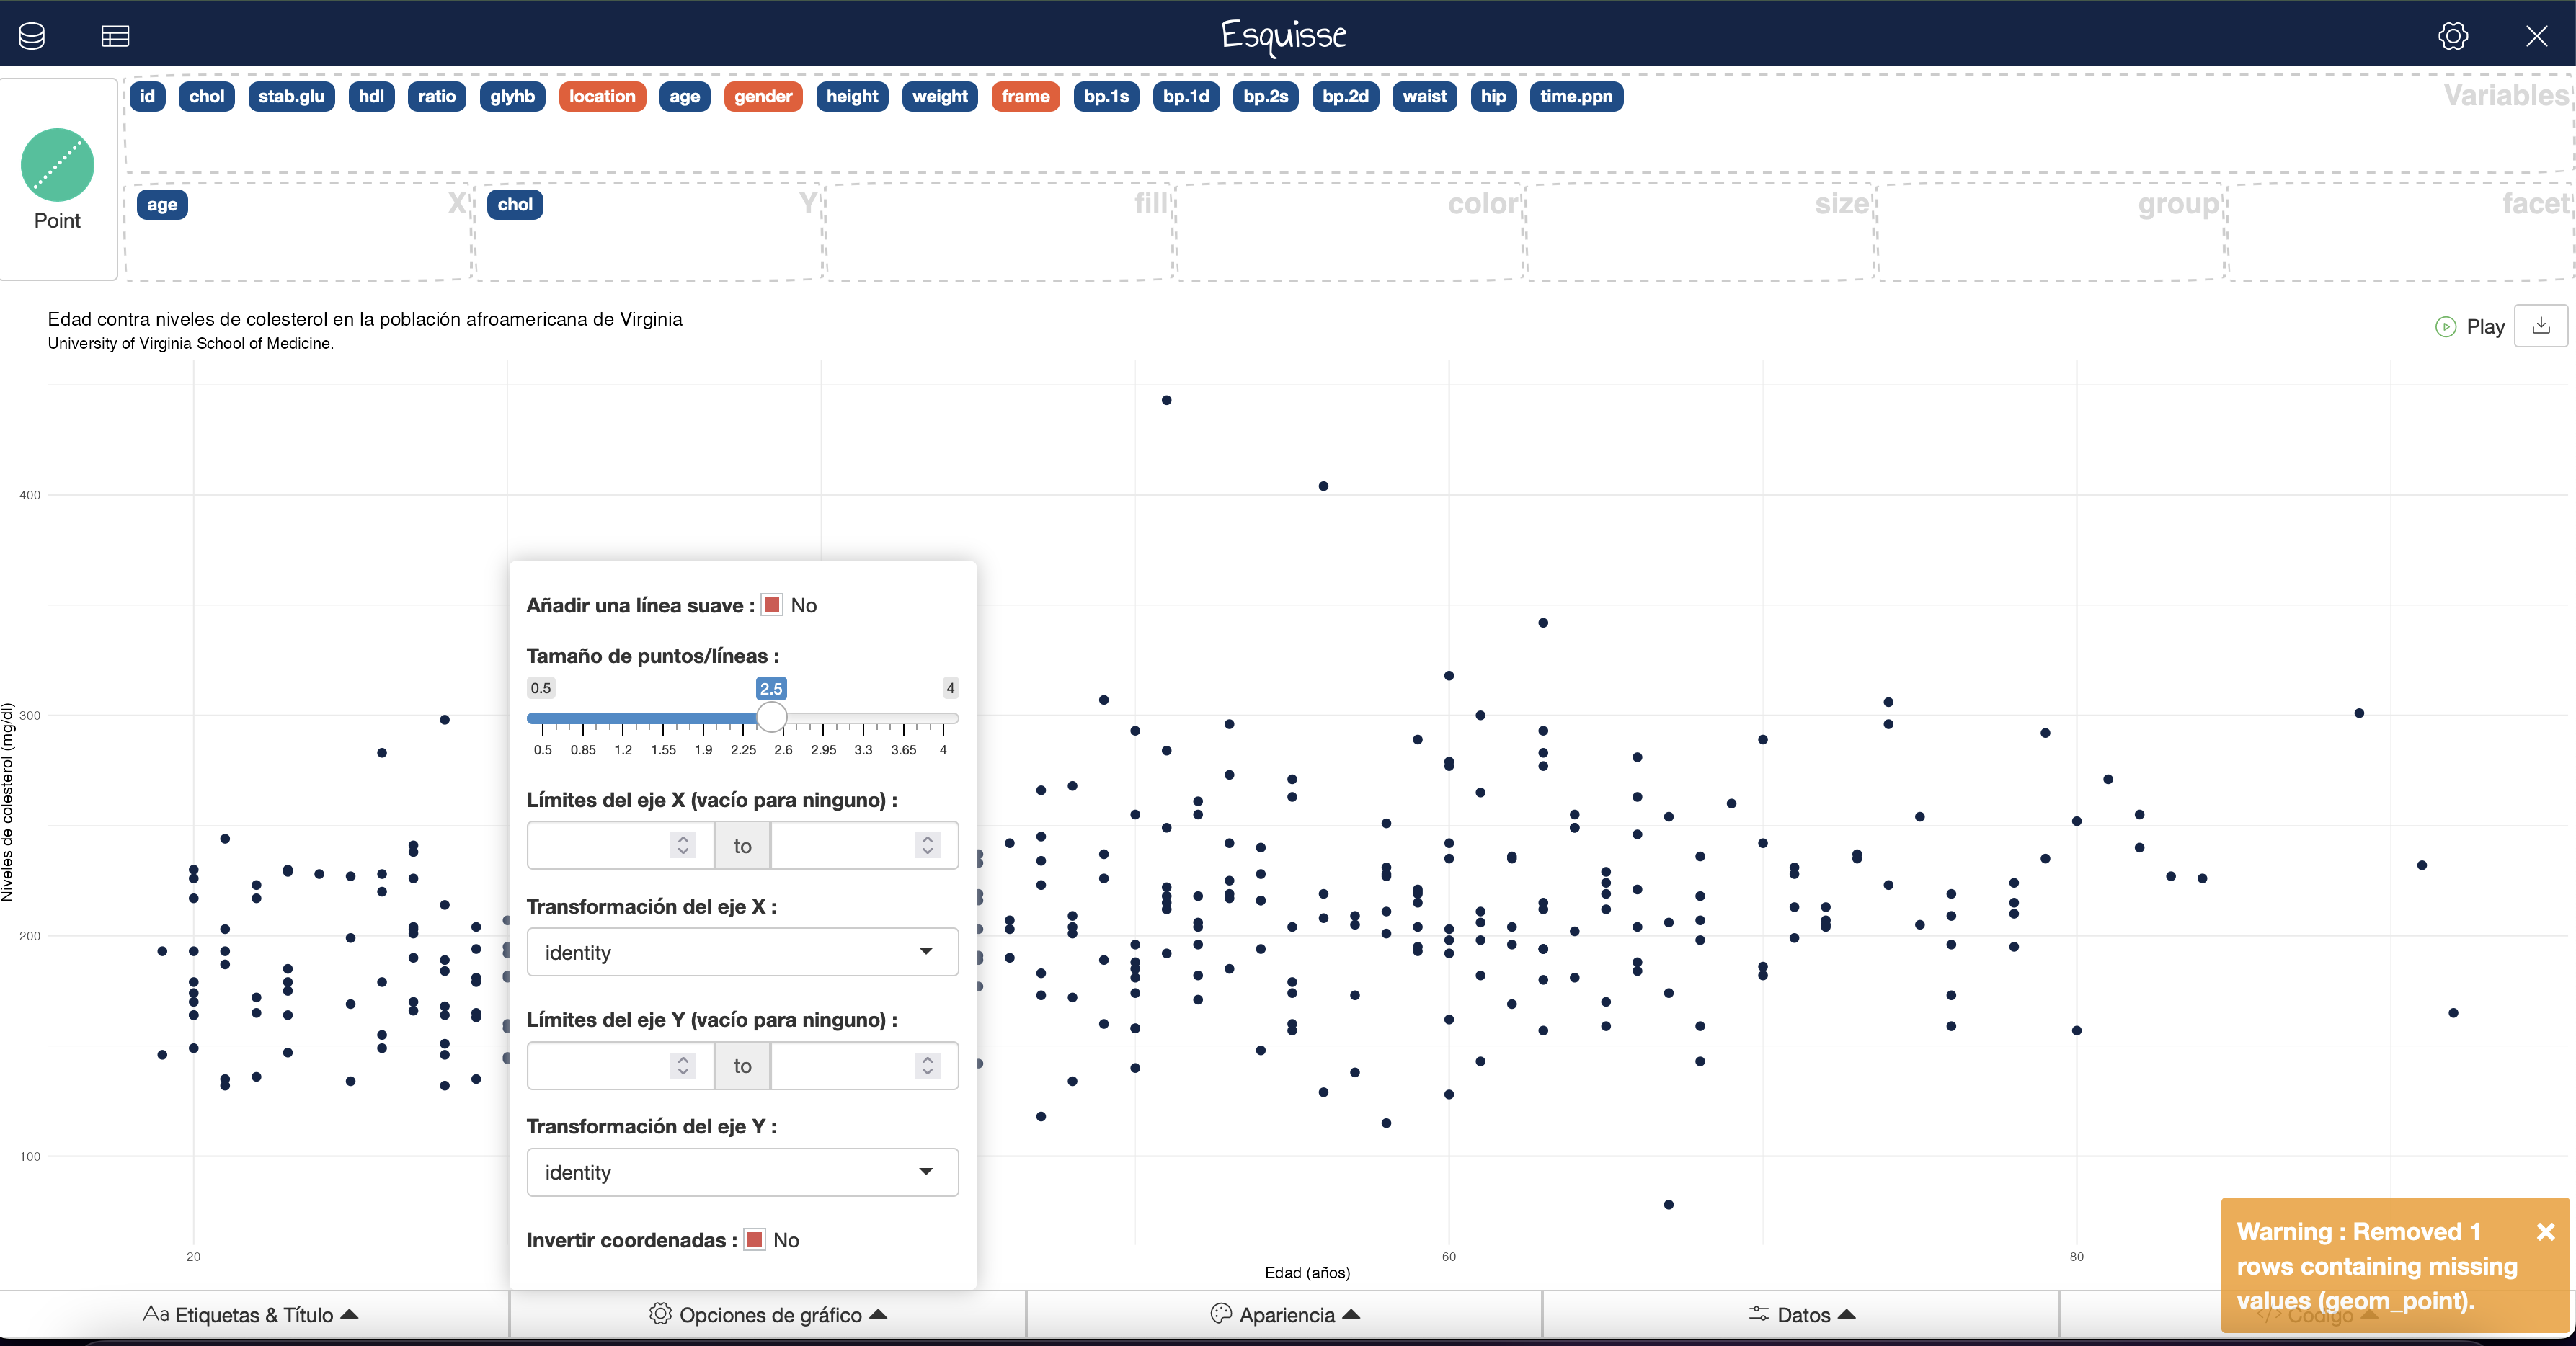Viewport: 2576px width, 1346px height.
Task: Click the point size slider handle
Action: coord(771,717)
